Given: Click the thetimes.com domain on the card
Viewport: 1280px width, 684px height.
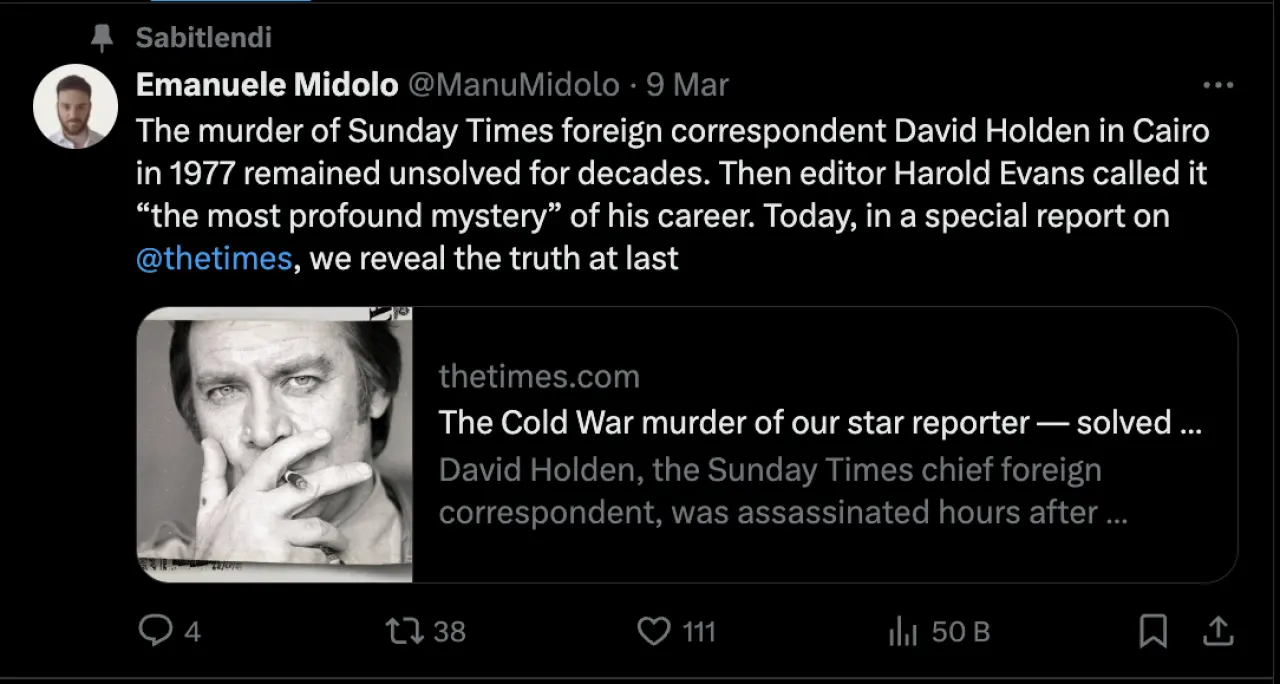Looking at the screenshot, I should [x=539, y=377].
